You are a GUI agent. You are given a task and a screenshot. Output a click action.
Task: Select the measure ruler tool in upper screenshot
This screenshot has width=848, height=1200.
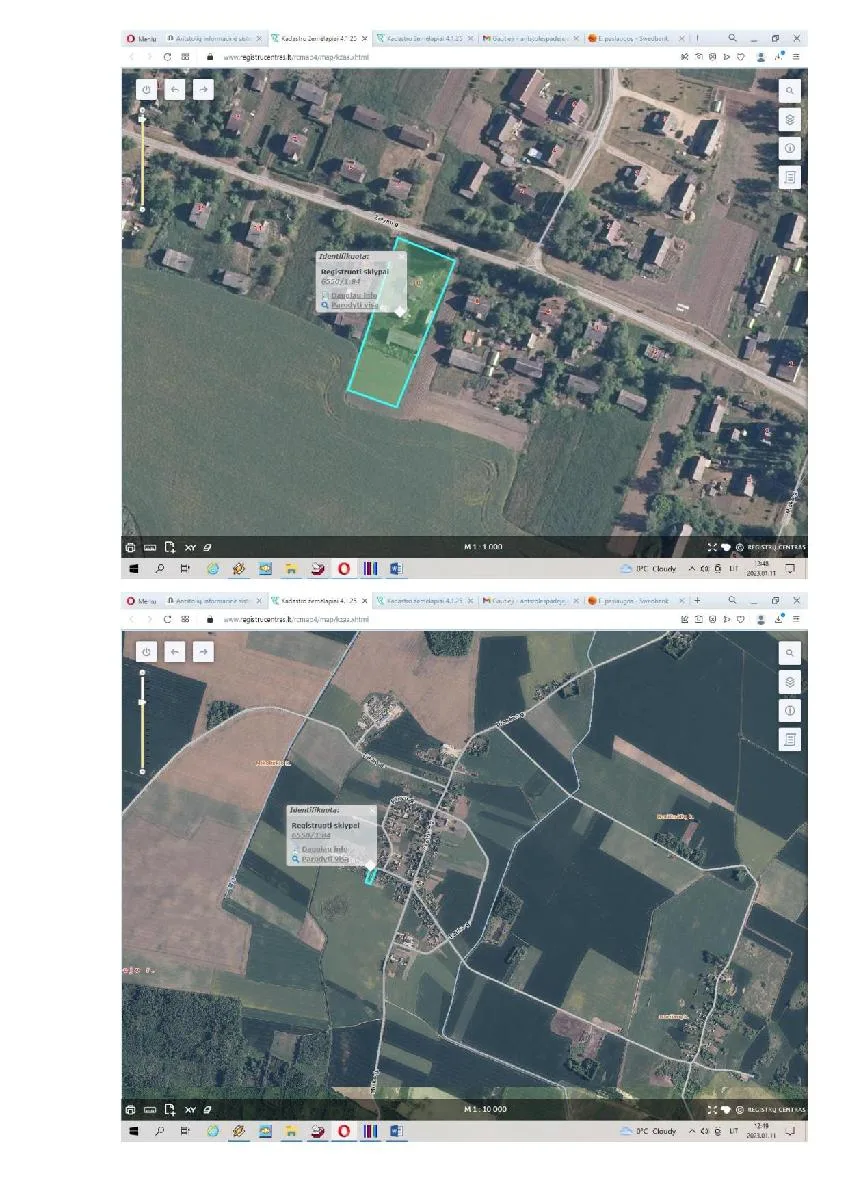pyautogui.click(x=150, y=548)
